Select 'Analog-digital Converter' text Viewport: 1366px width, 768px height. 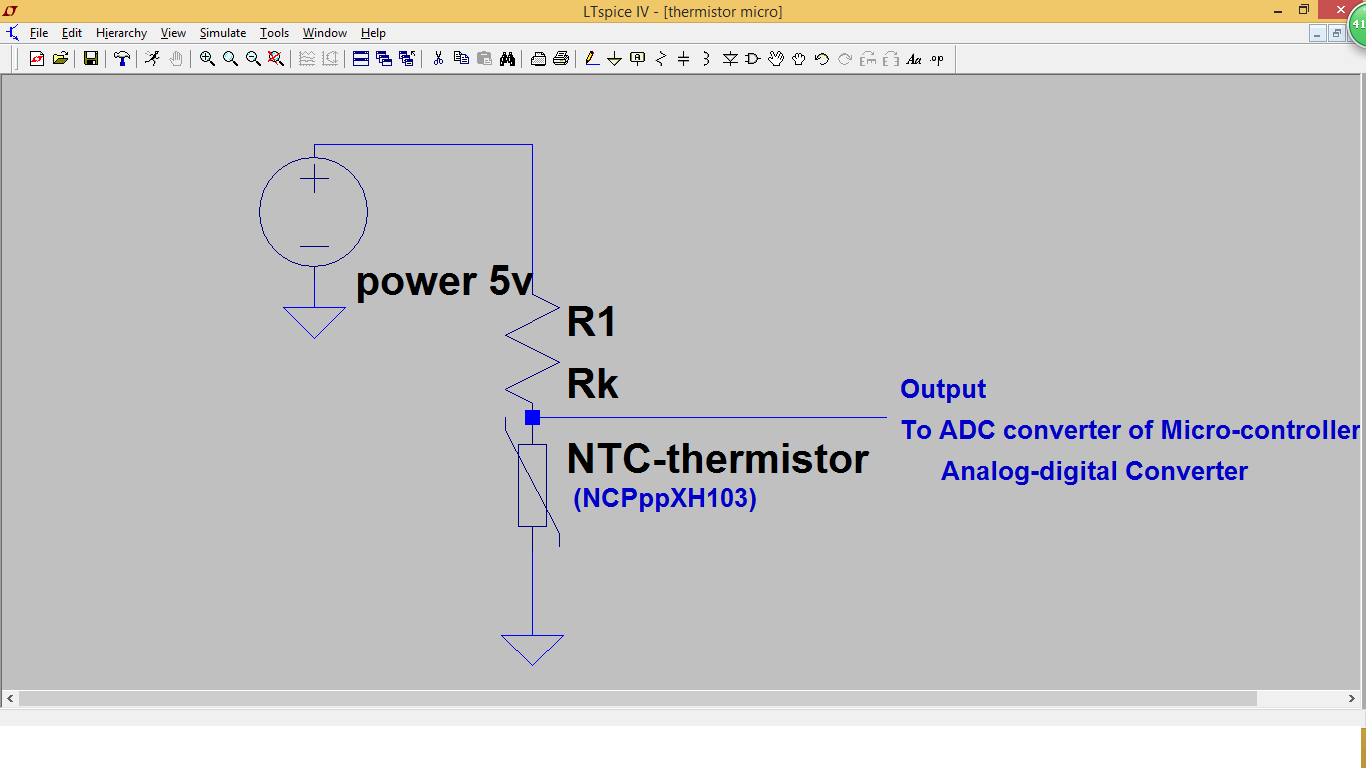pyautogui.click(x=1094, y=471)
